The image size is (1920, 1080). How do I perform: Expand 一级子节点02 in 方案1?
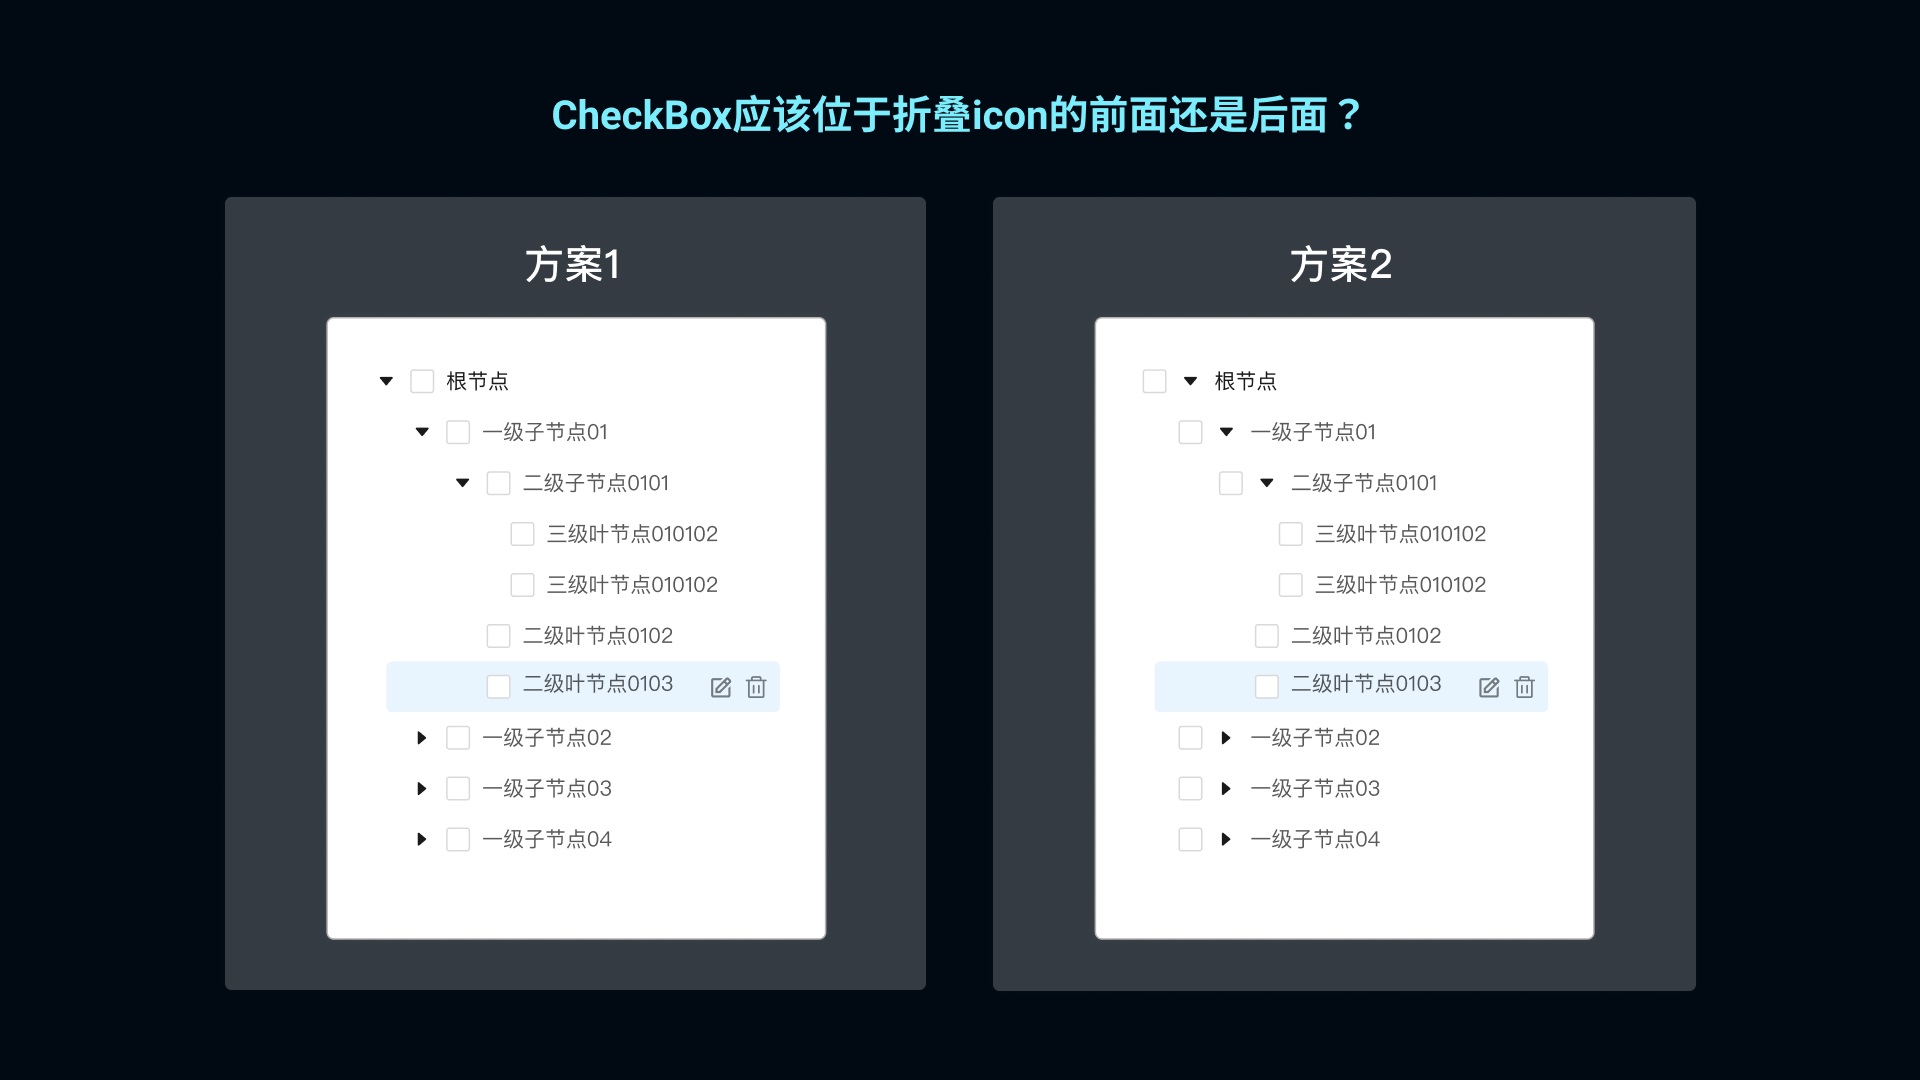click(422, 737)
